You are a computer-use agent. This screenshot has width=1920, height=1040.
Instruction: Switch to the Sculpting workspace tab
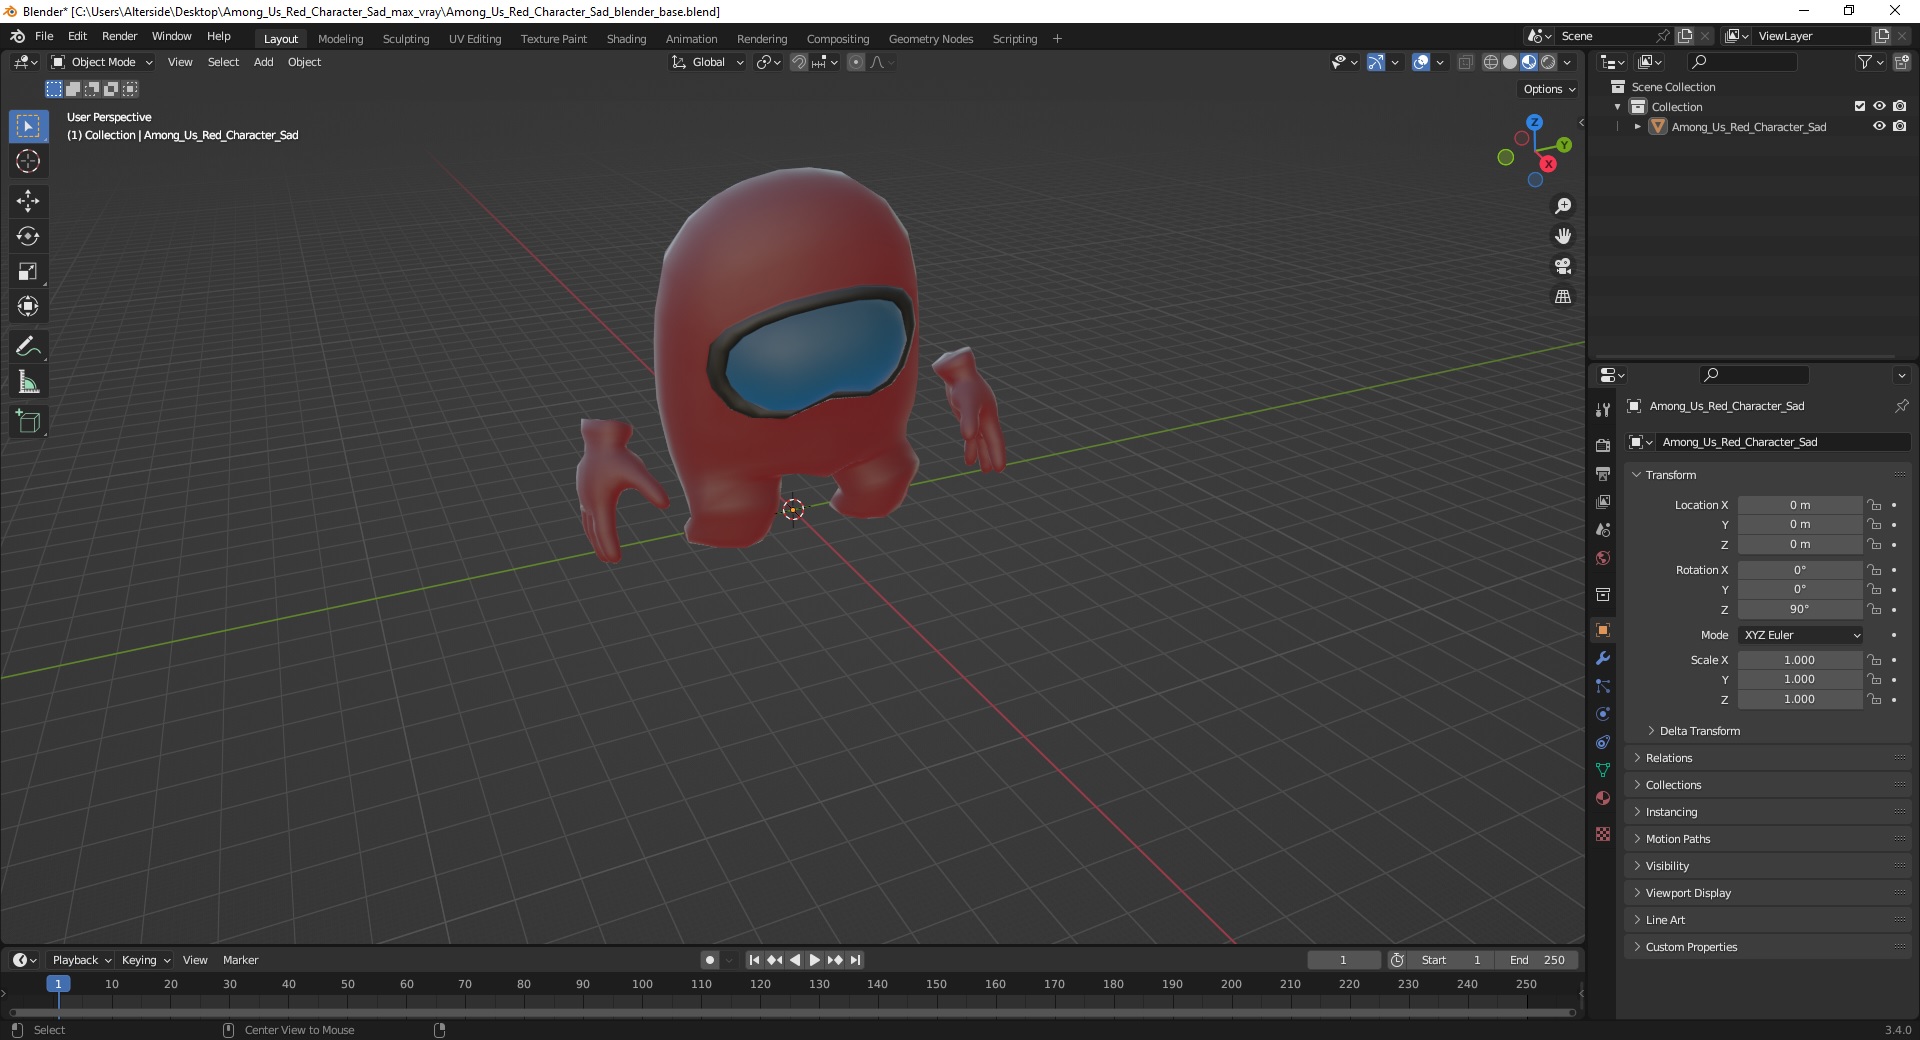405,39
